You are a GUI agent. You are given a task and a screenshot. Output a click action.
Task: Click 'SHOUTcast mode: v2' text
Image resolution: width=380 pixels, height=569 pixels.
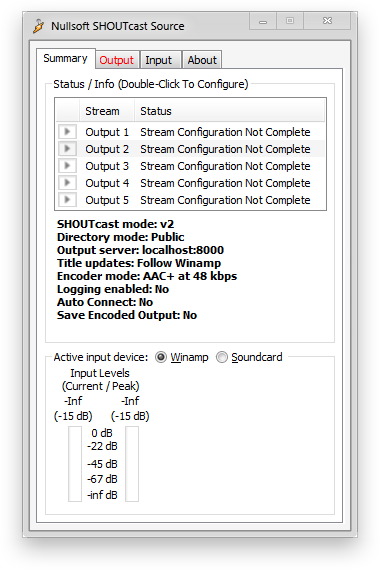115,224
